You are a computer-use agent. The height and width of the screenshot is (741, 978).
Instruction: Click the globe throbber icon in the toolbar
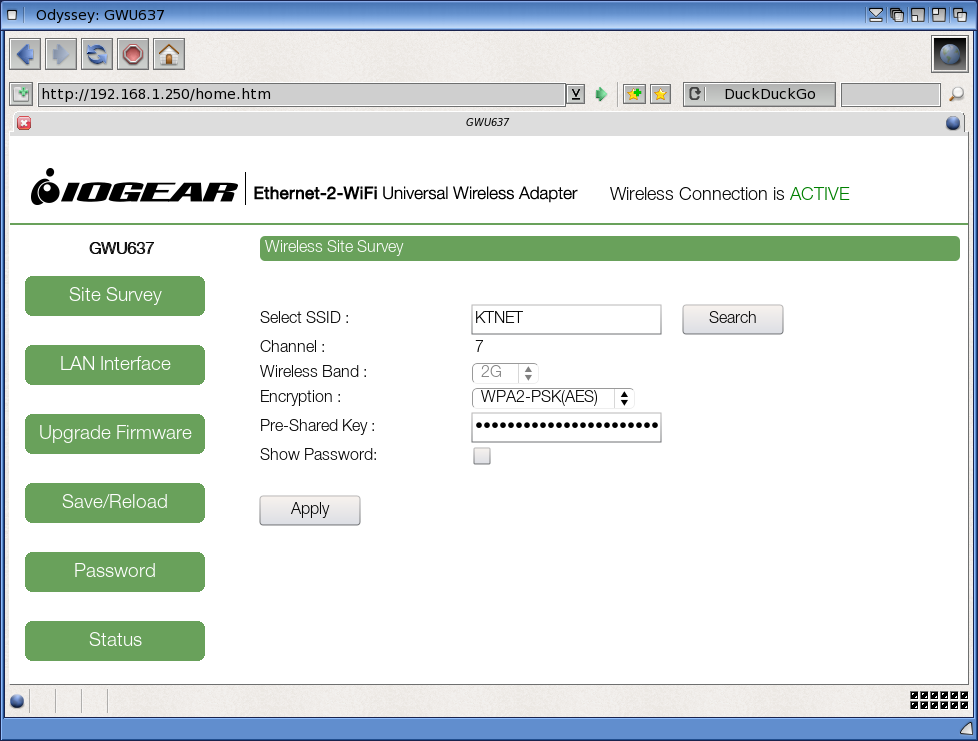(x=949, y=54)
